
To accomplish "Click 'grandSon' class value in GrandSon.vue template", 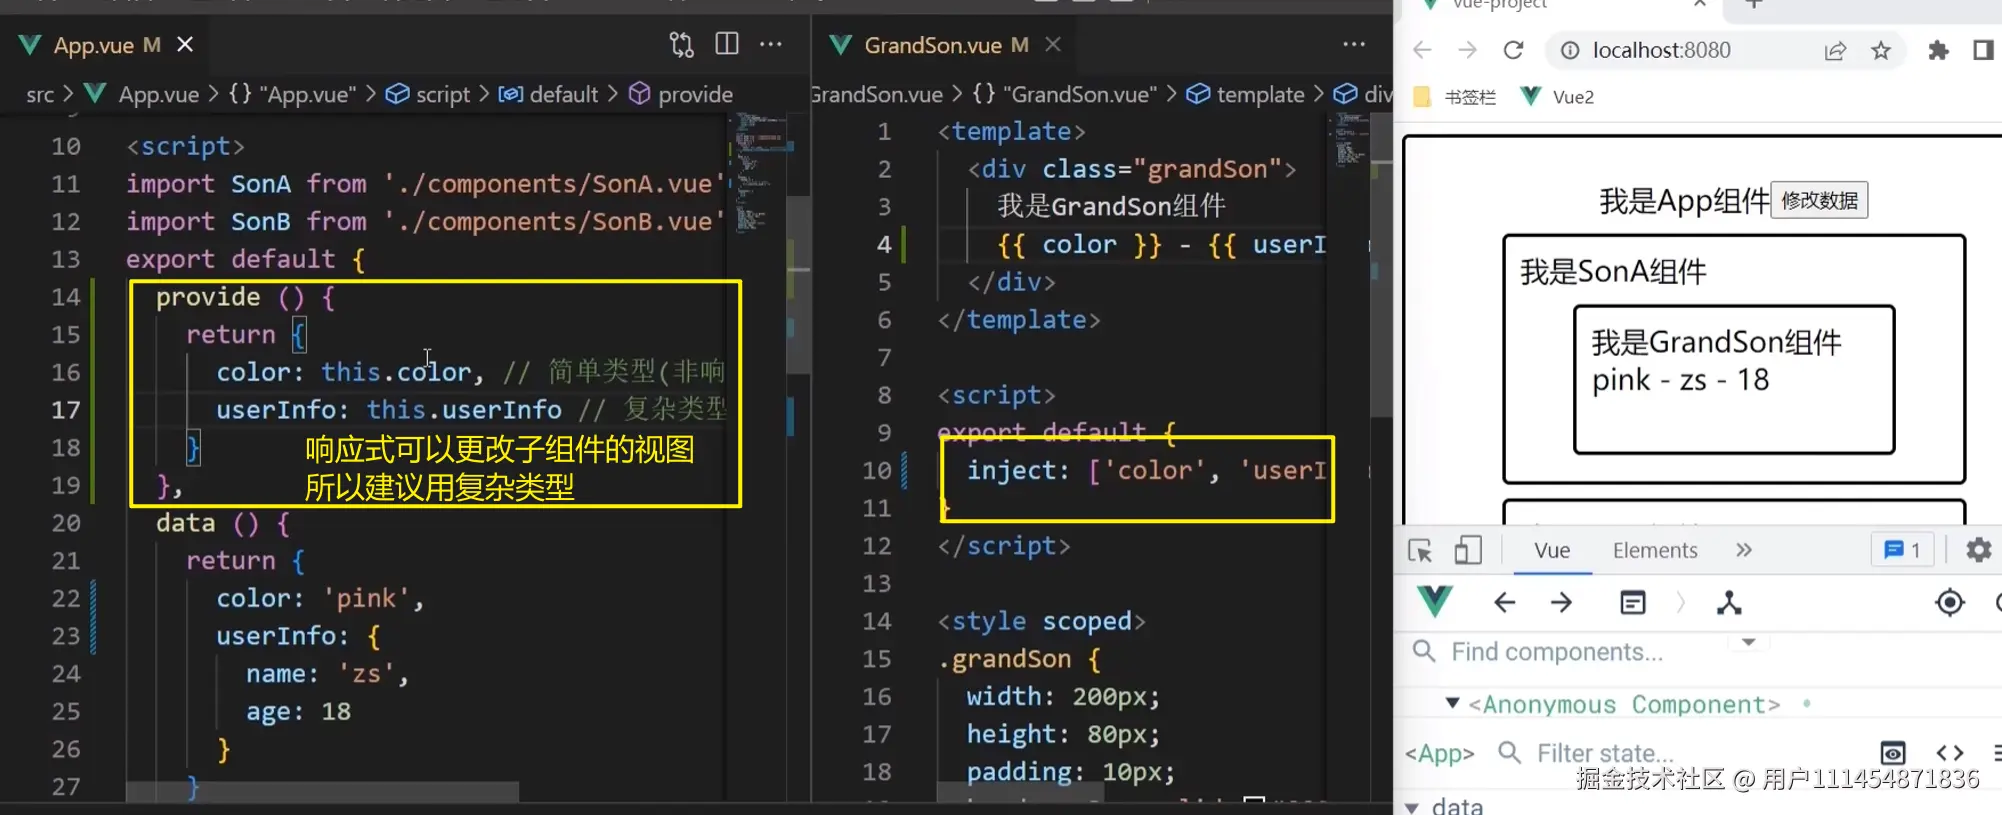I will pyautogui.click(x=1208, y=169).
